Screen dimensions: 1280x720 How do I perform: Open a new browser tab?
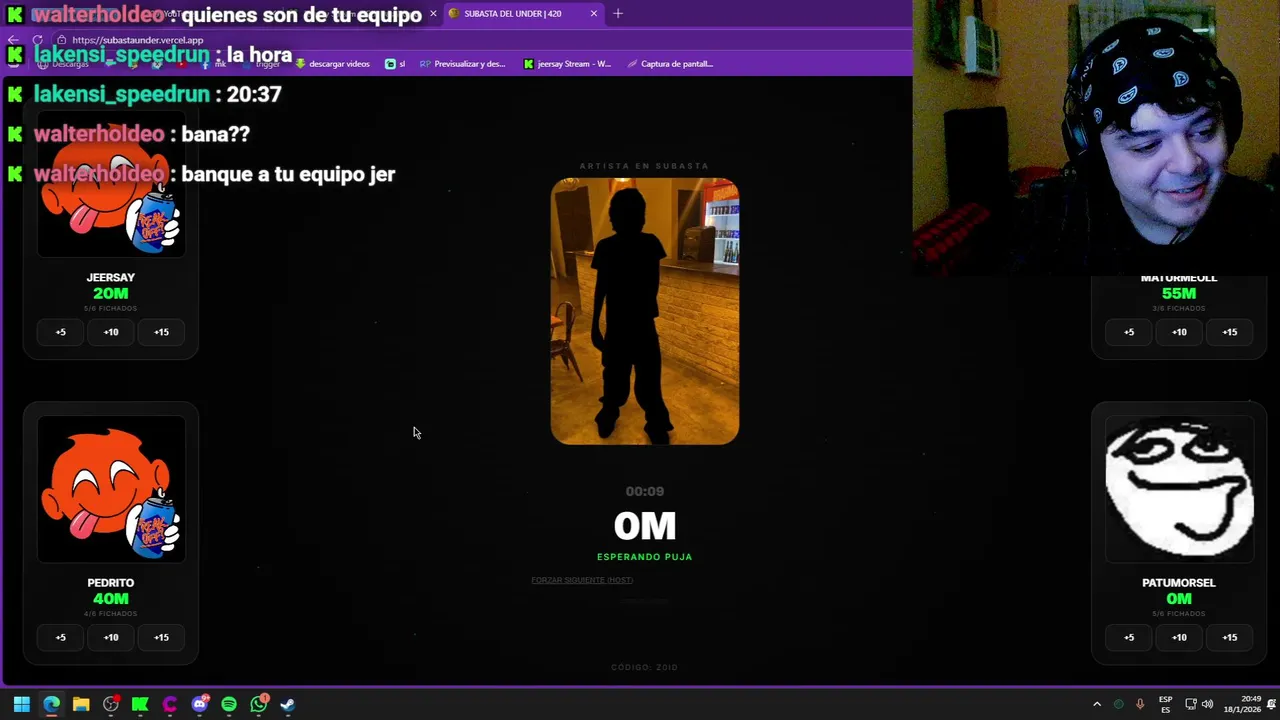point(618,13)
